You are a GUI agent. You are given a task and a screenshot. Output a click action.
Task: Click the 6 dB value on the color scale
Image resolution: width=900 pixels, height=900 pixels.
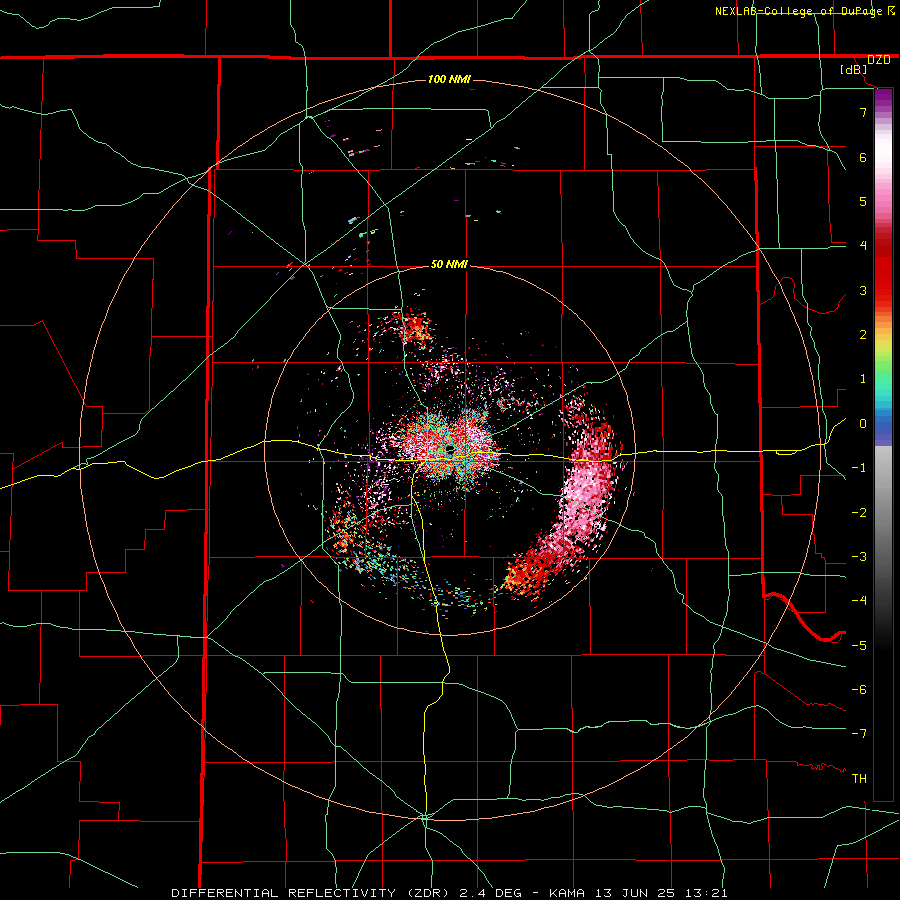[863, 157]
